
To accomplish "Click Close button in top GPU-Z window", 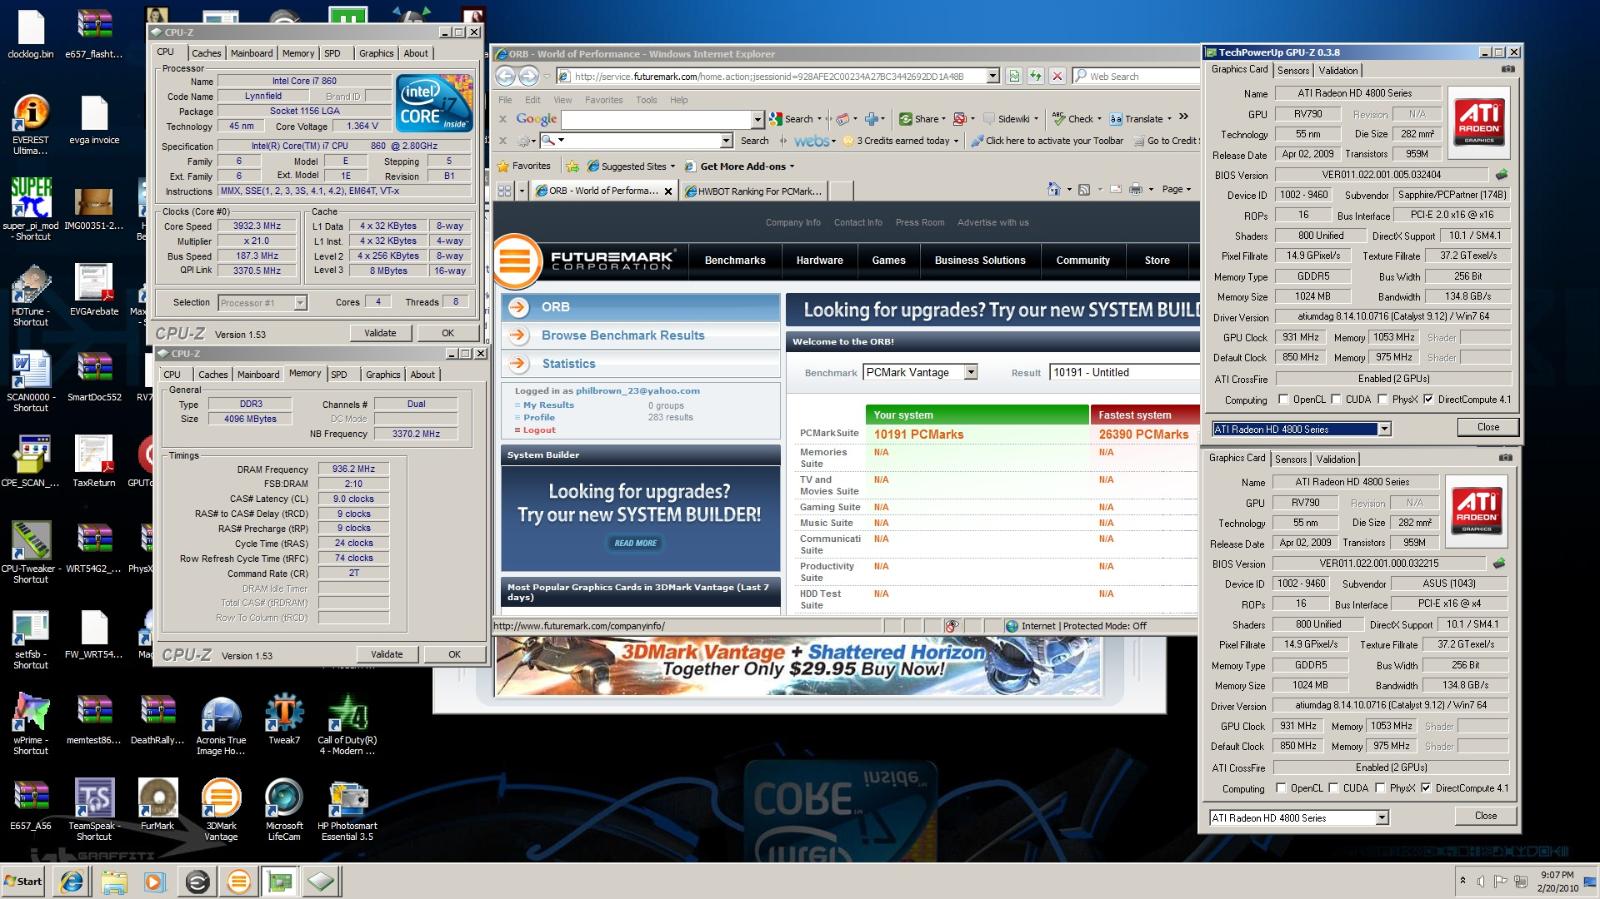I will point(1488,427).
